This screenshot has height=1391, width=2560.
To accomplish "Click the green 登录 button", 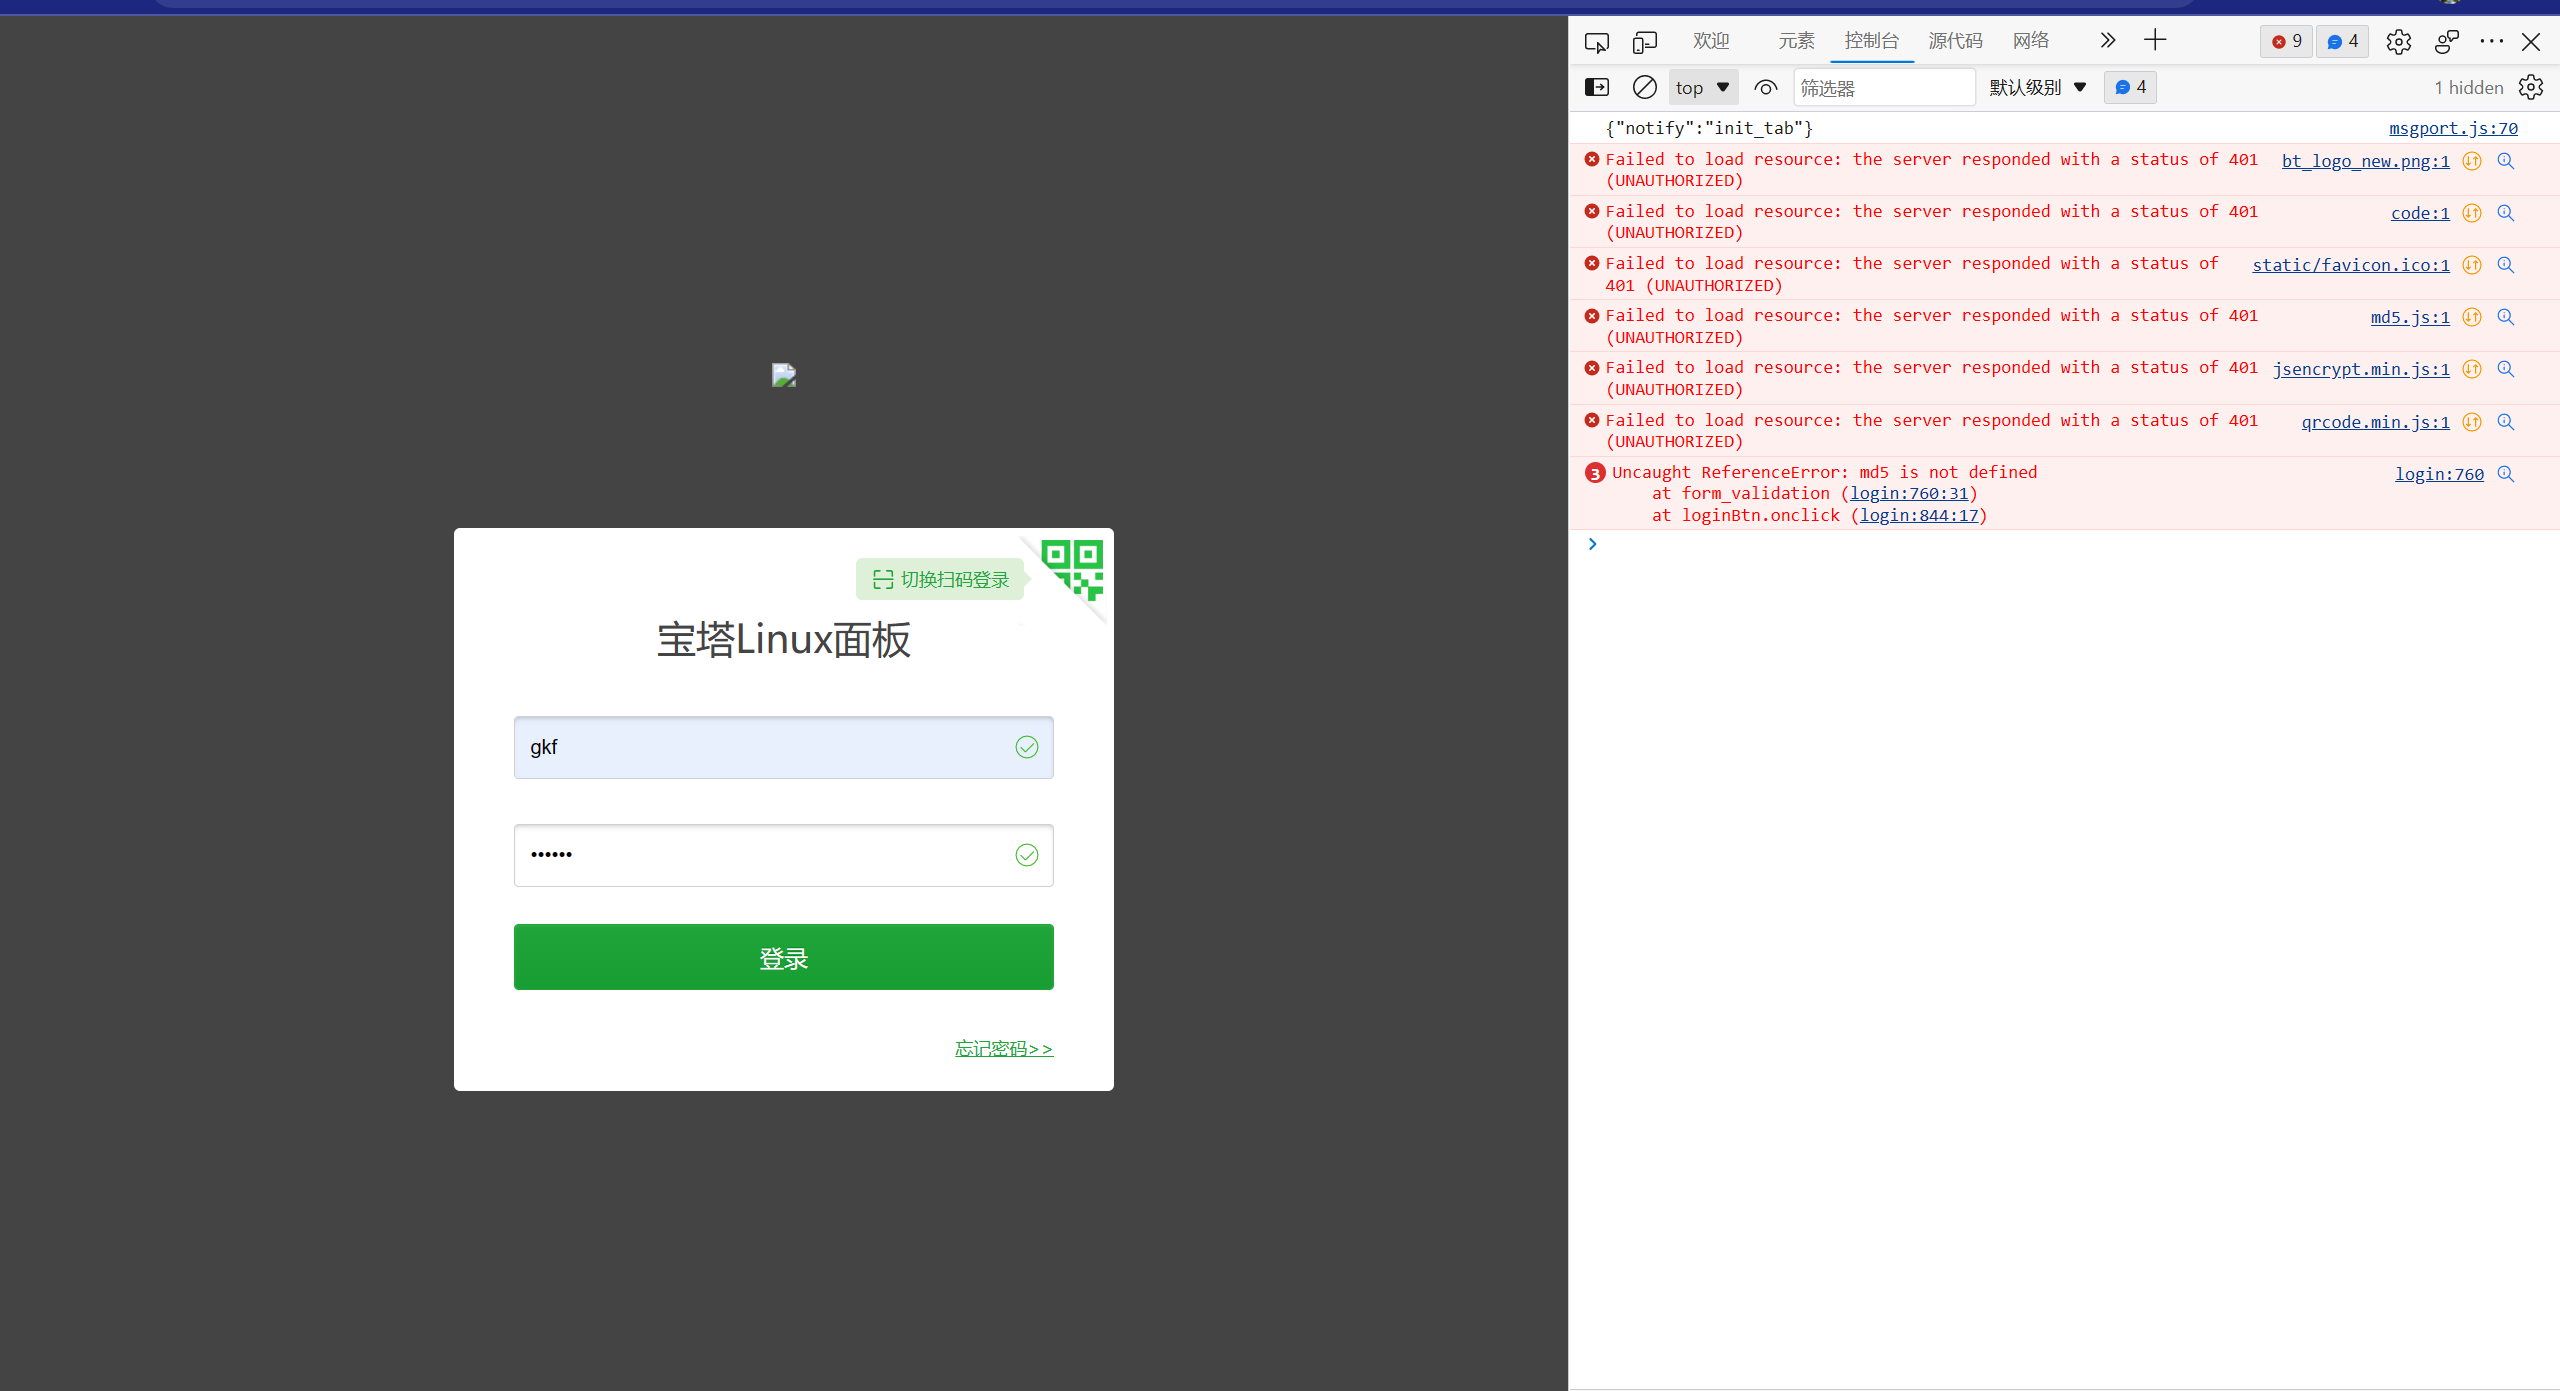I will [783, 957].
